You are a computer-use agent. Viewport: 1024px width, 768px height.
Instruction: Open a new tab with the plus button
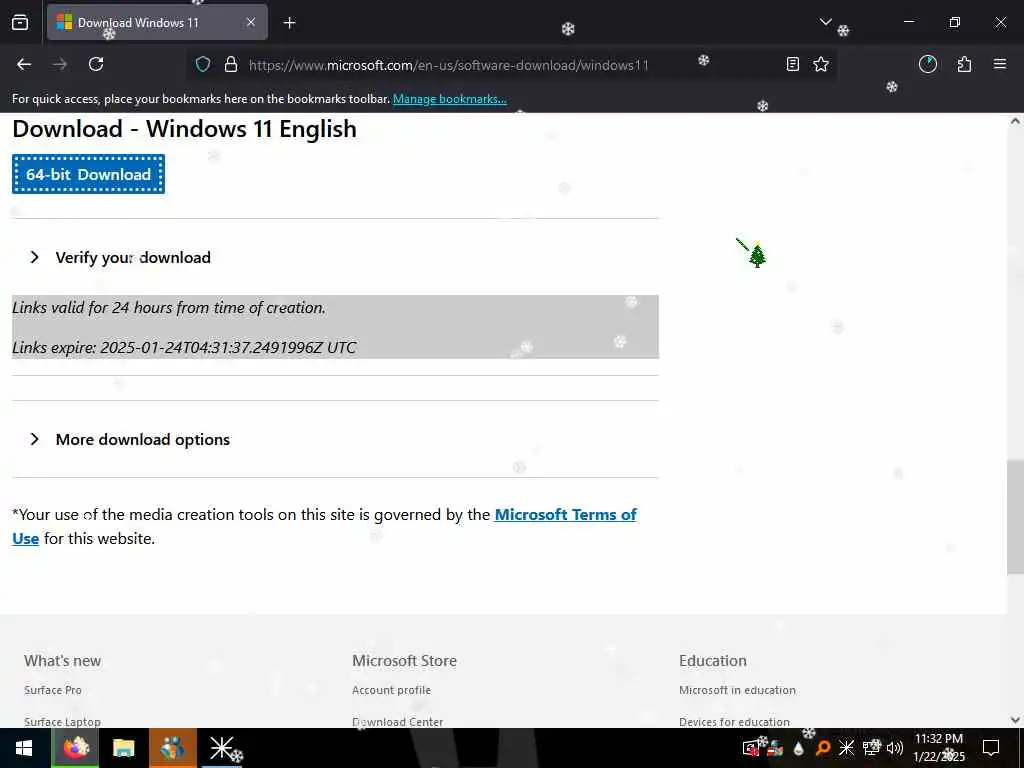point(289,23)
